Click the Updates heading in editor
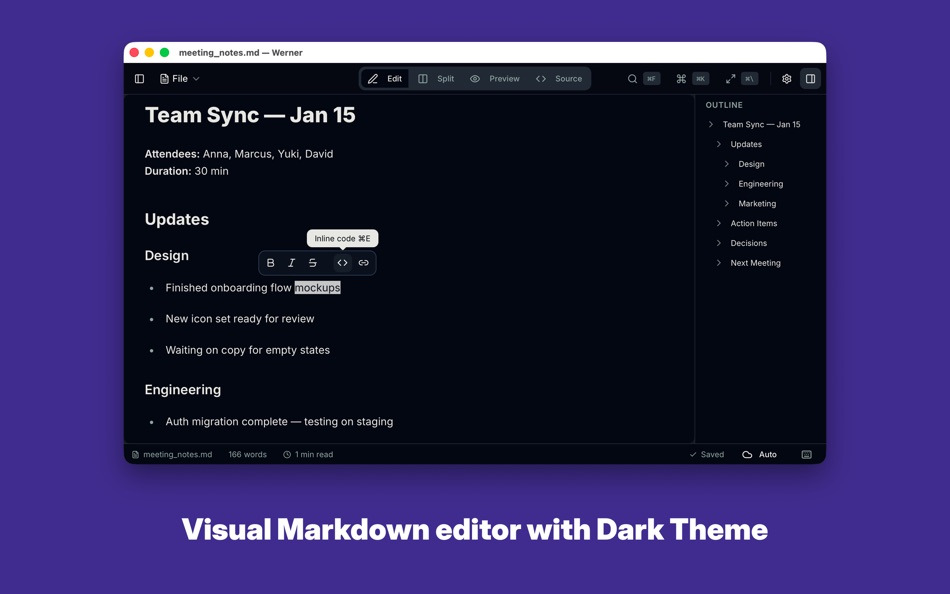Image resolution: width=950 pixels, height=594 pixels. (x=176, y=219)
